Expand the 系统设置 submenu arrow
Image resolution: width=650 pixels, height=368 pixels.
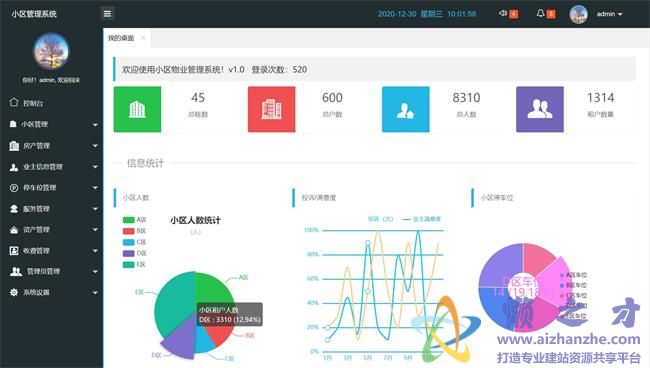point(95,292)
